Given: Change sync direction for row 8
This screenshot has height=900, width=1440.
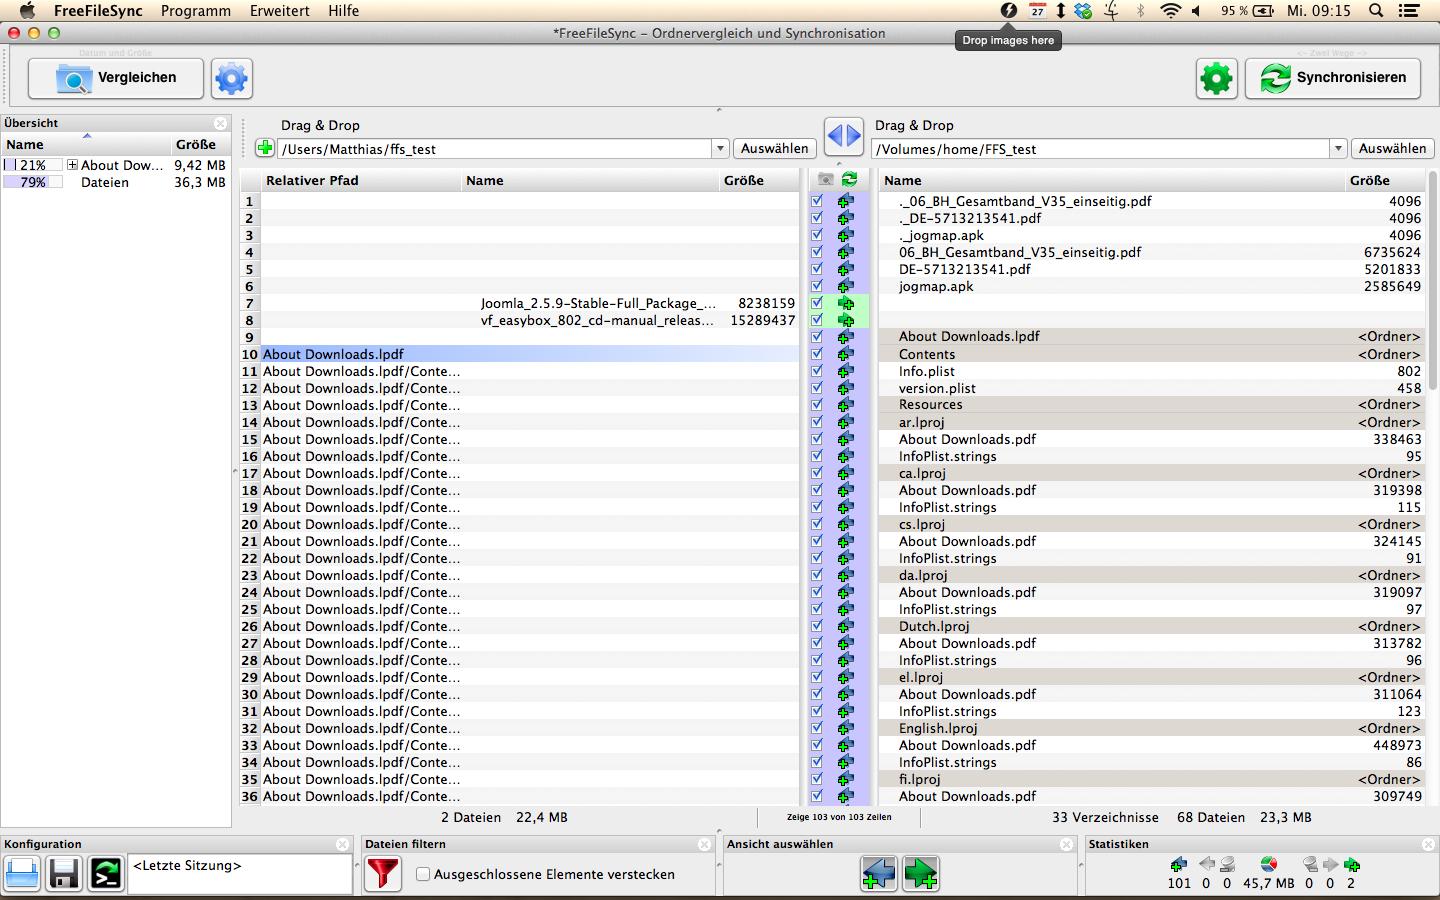Looking at the screenshot, I should click(x=846, y=320).
